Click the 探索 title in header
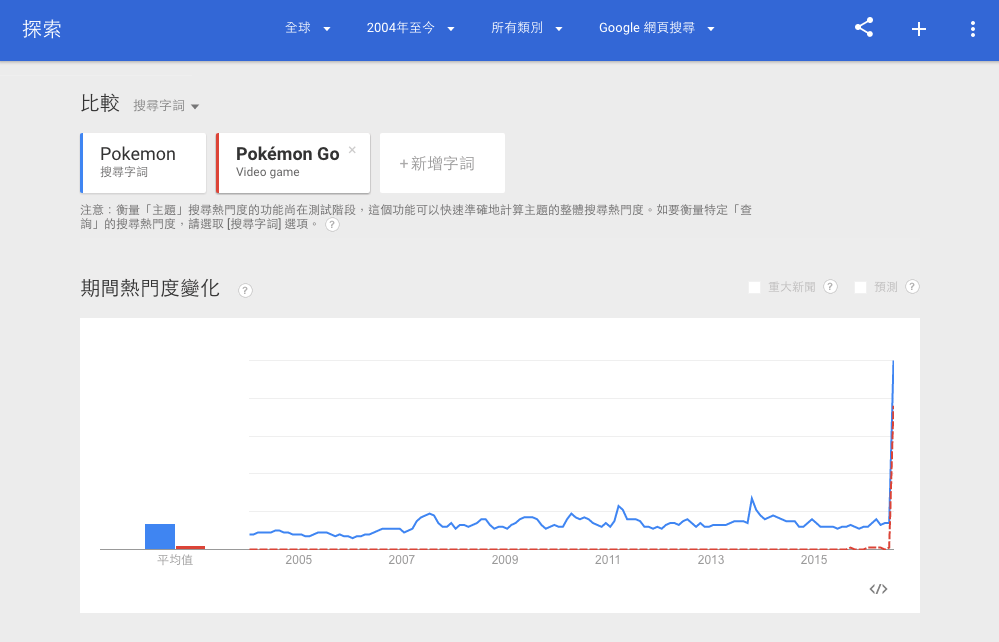Viewport: 999px width, 642px height. click(42, 29)
